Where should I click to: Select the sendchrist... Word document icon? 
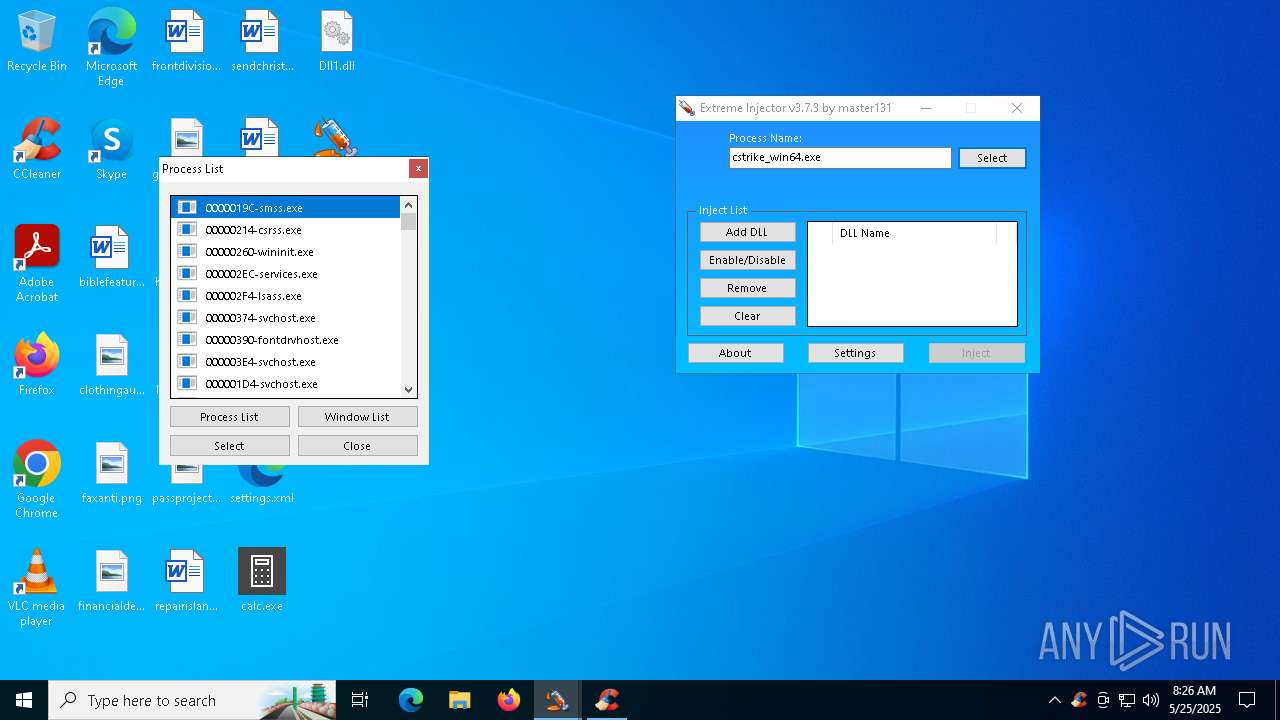pyautogui.click(x=262, y=42)
